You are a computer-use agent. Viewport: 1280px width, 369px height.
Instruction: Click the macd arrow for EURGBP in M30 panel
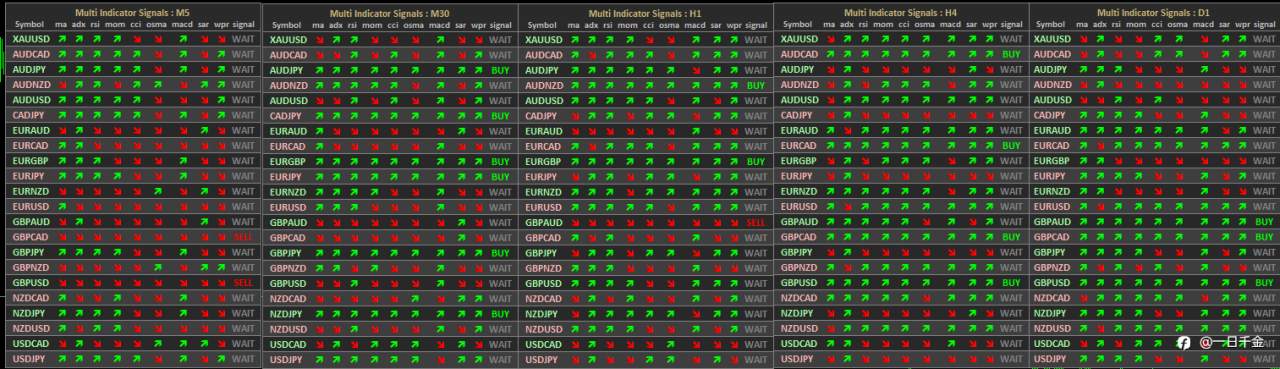[441, 162]
